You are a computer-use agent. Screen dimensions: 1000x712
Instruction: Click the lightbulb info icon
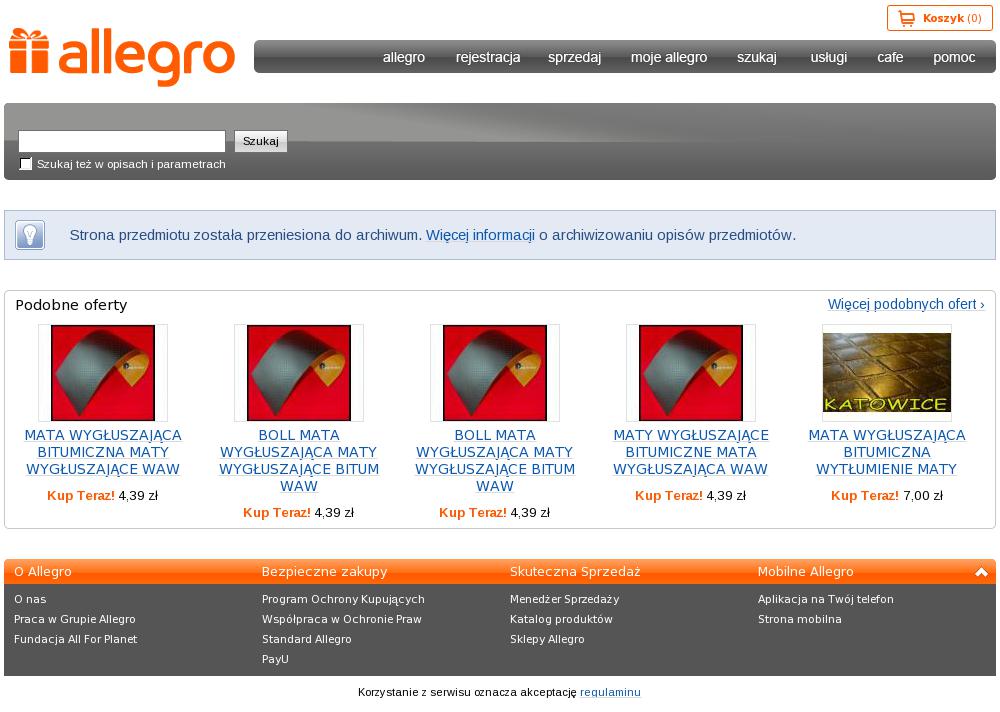click(30, 235)
